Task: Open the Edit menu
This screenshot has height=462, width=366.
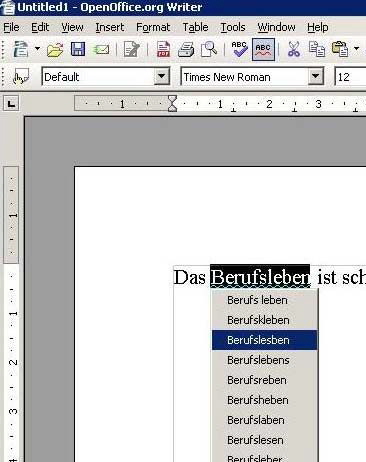Action: [x=40, y=27]
